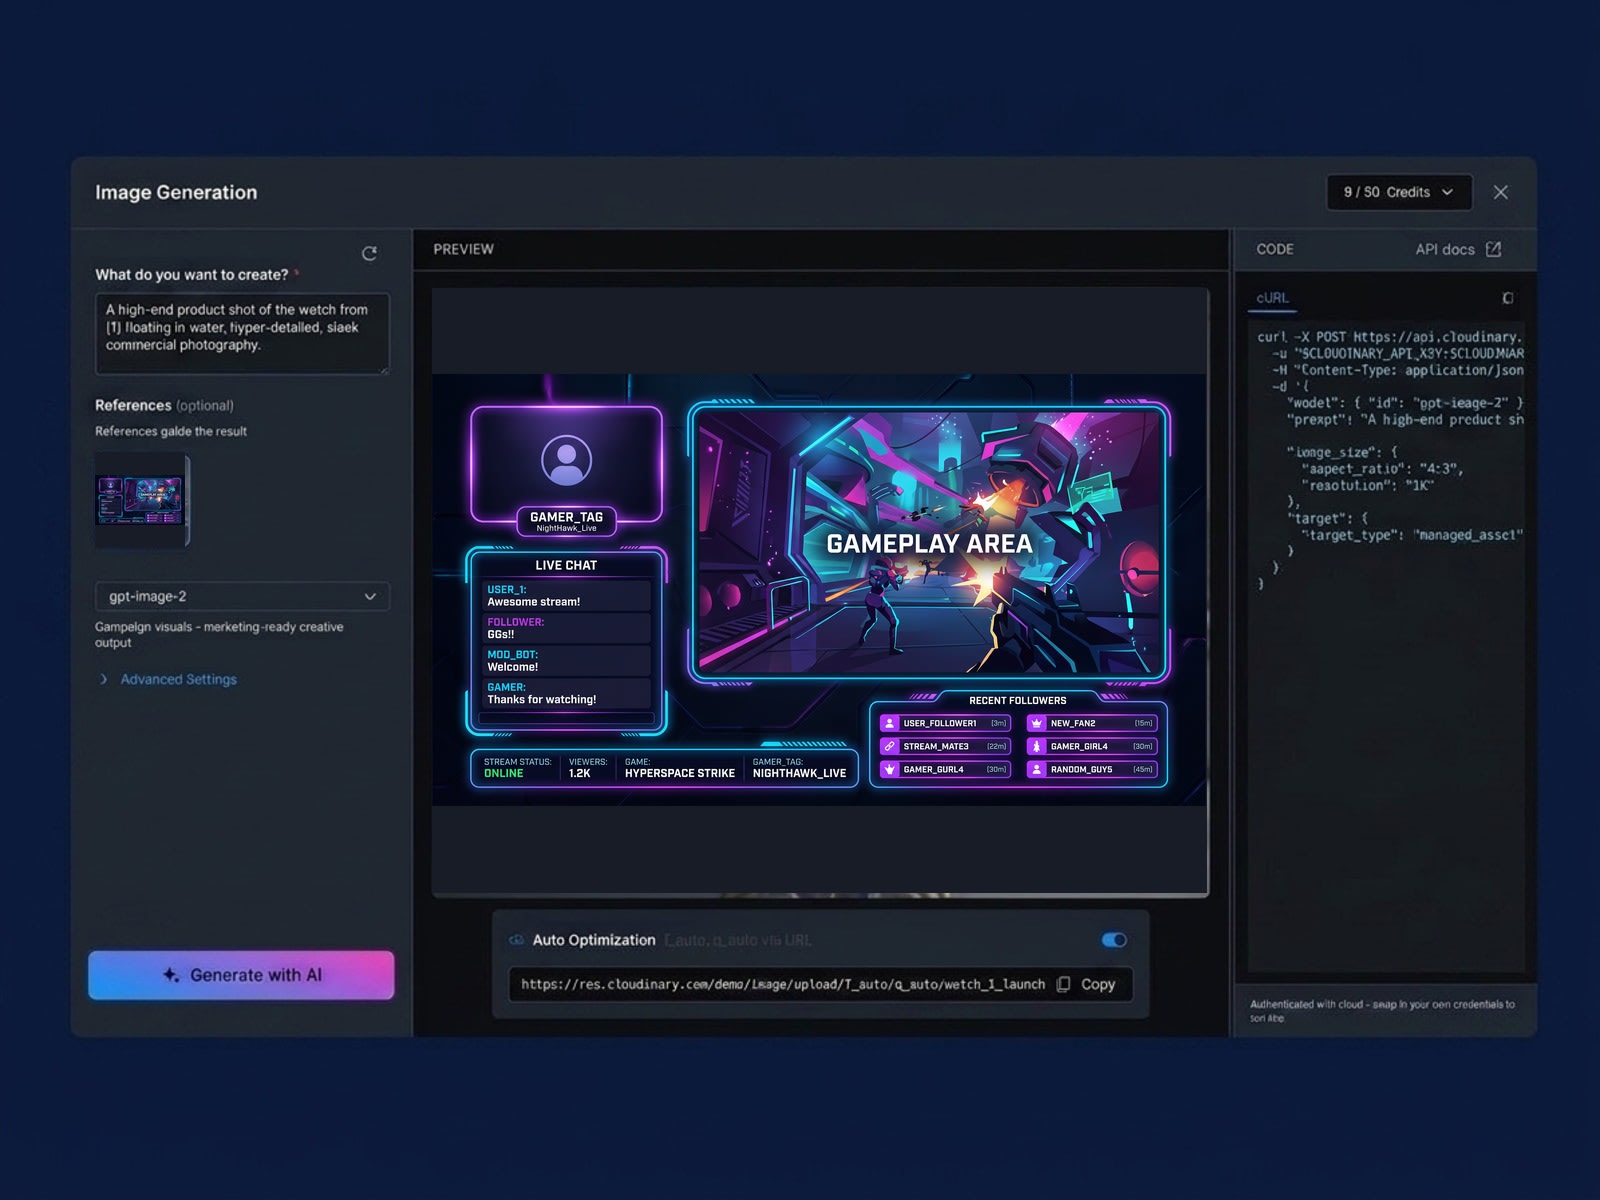This screenshot has width=1600, height=1200.
Task: Close the Image Generation dialog
Action: (1500, 192)
